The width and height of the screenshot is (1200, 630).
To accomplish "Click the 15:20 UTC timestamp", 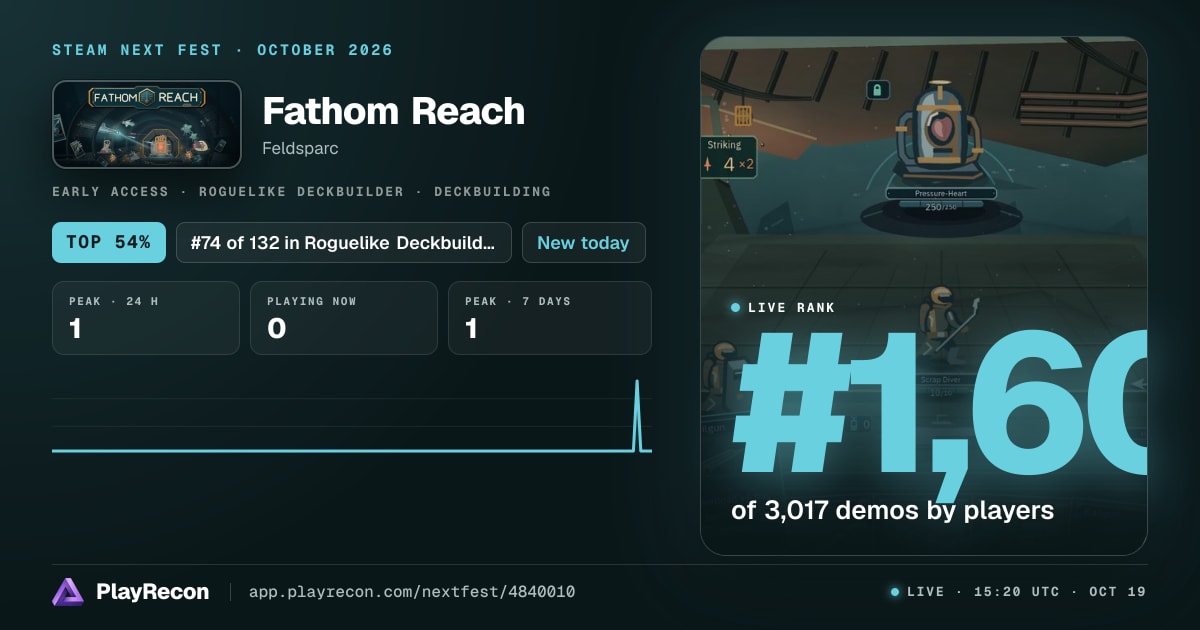I will click(1016, 592).
